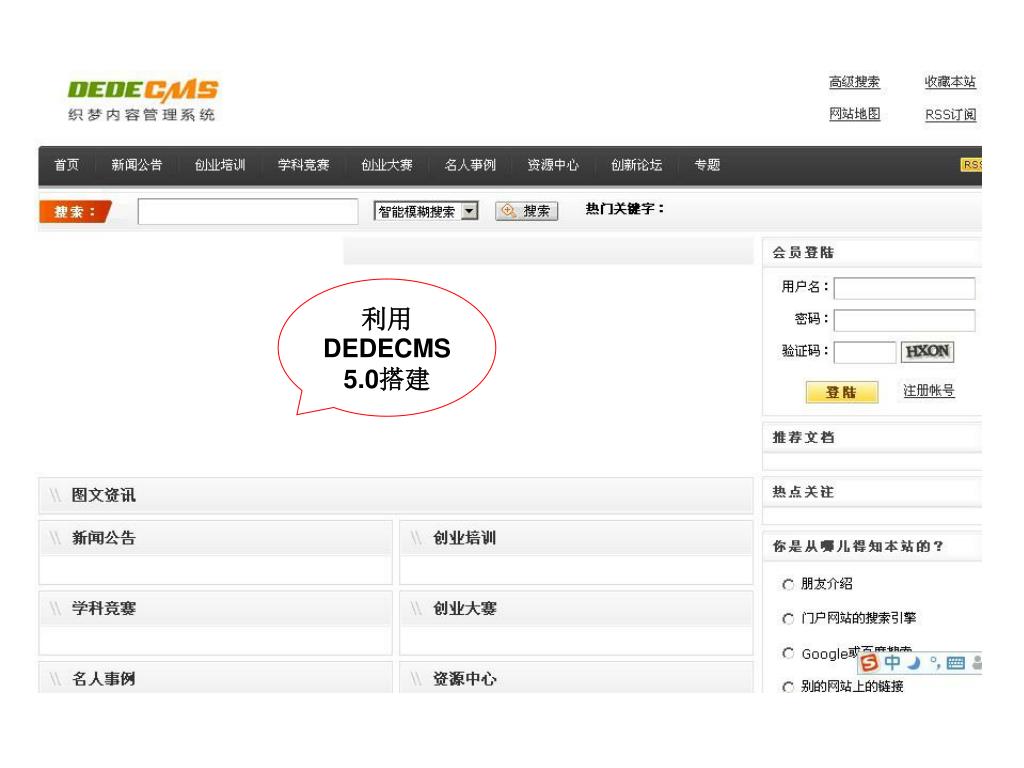Click the 收藏本站 link
The height and width of the screenshot is (768, 1024).
point(950,82)
